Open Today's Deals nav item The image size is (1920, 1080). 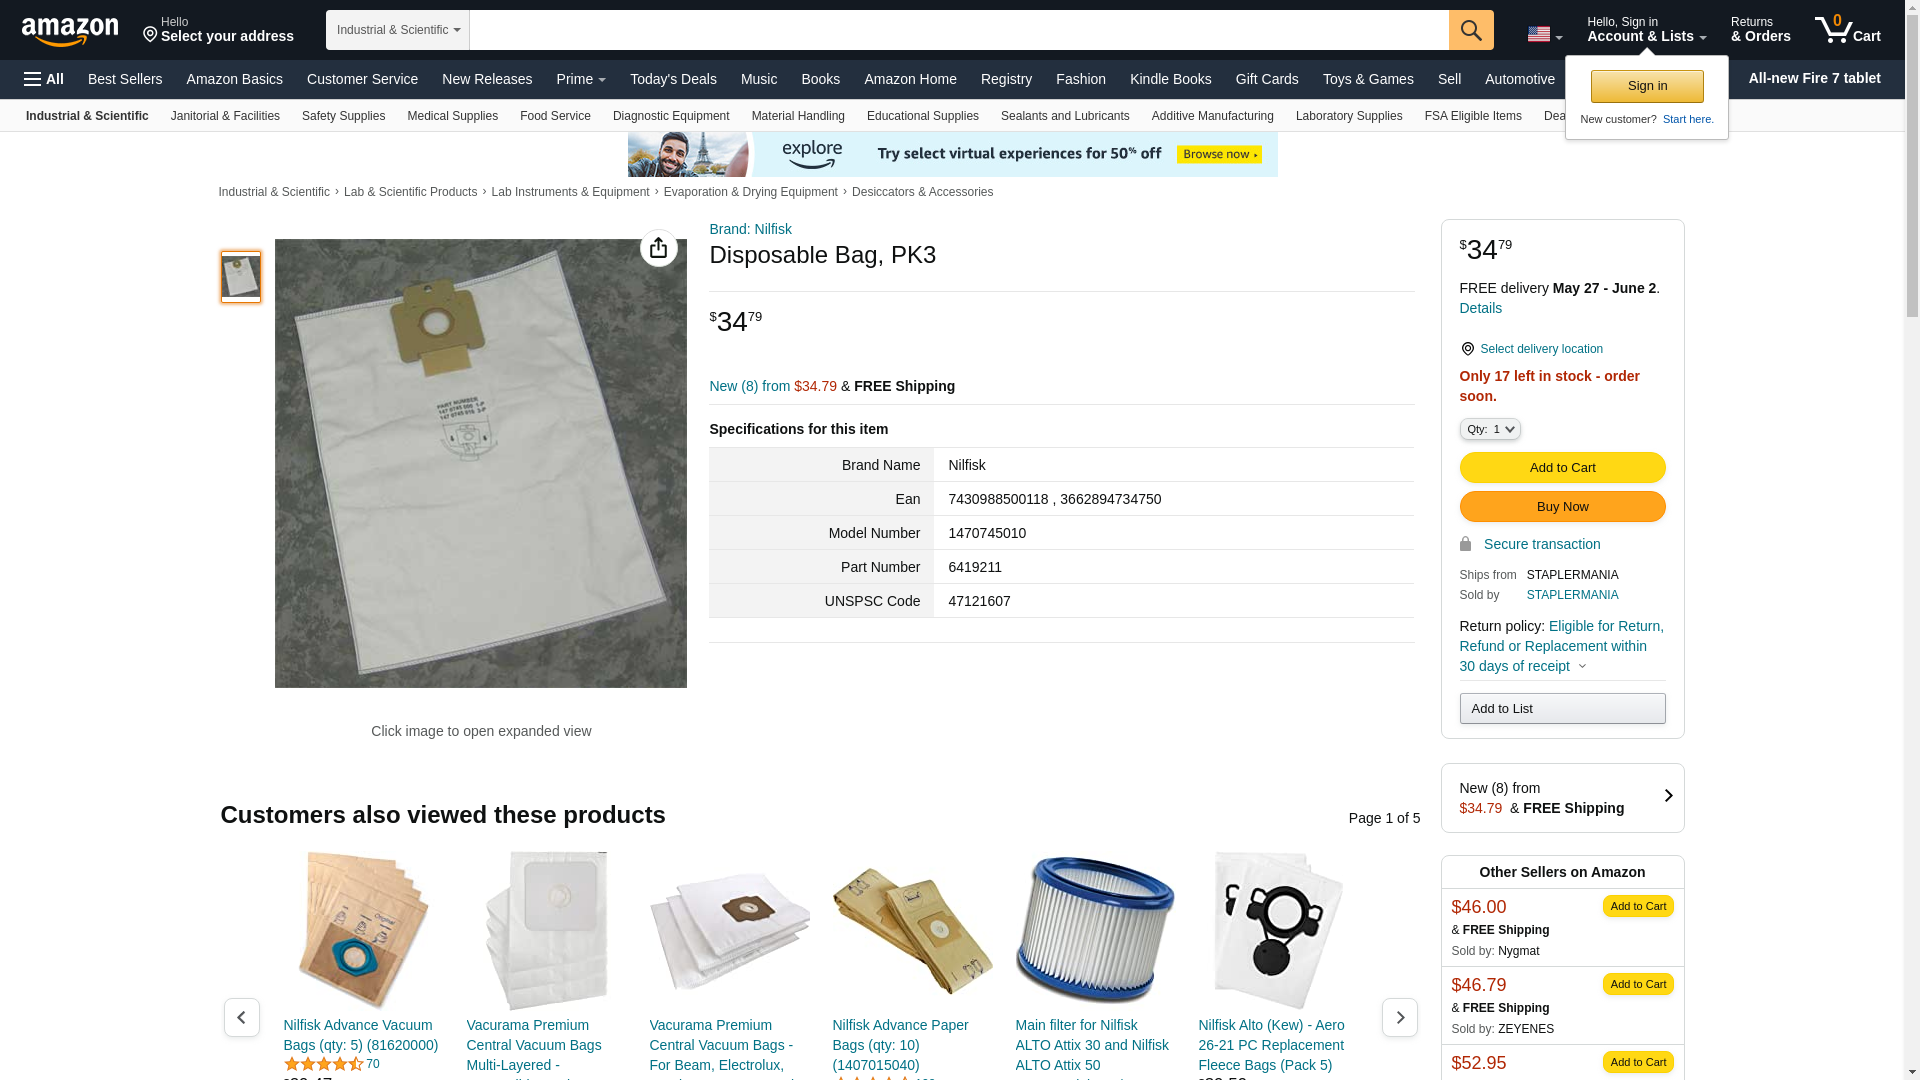tap(673, 79)
